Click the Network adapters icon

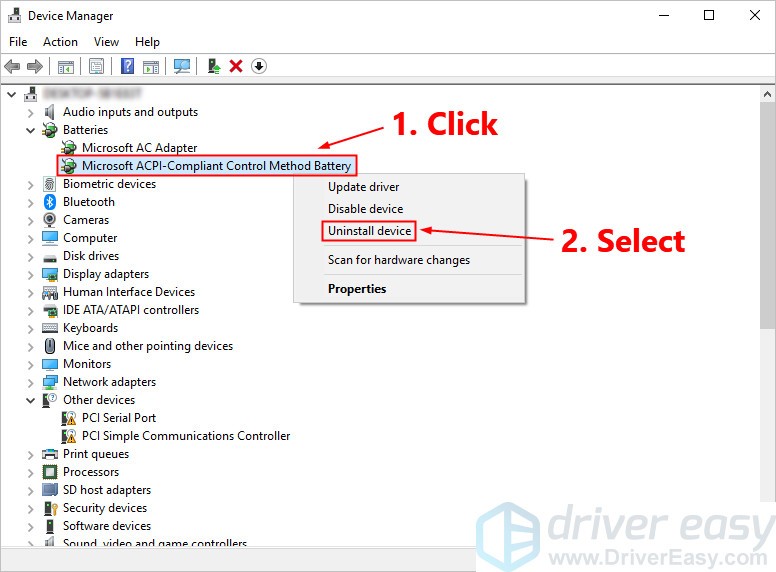click(50, 382)
